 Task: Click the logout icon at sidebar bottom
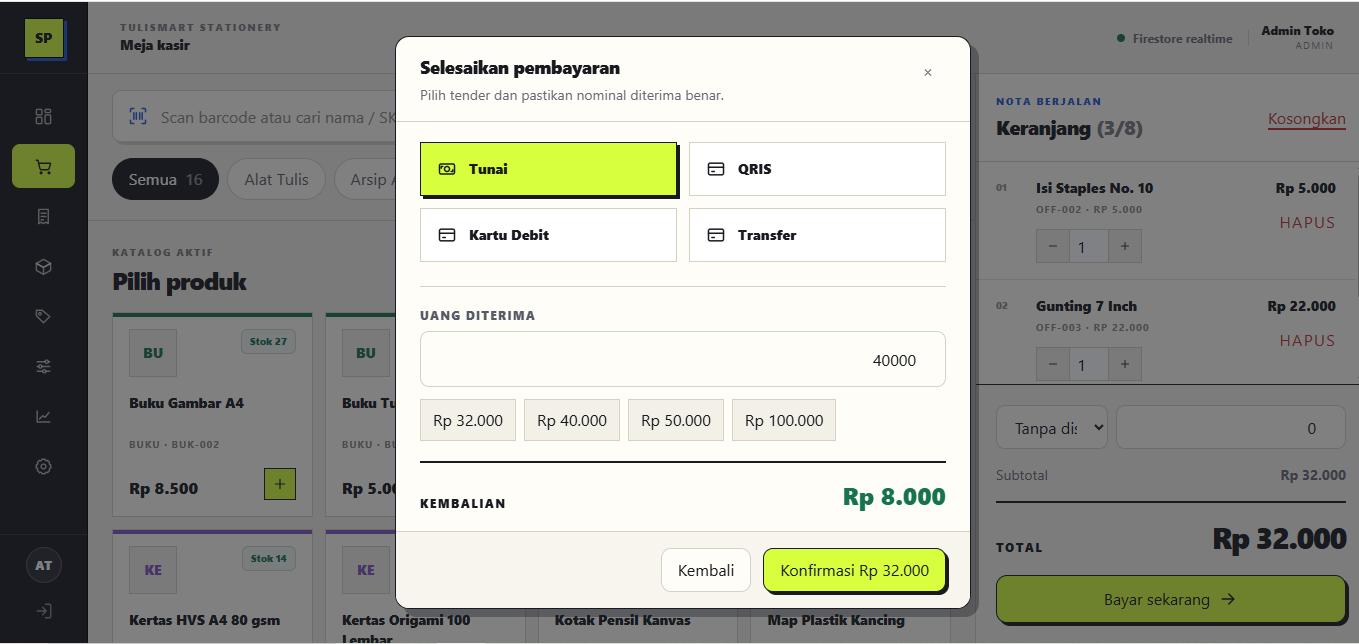tap(43, 611)
